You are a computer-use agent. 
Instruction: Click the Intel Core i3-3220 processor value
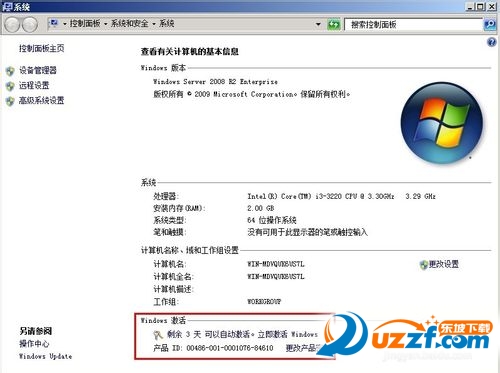tap(341, 196)
